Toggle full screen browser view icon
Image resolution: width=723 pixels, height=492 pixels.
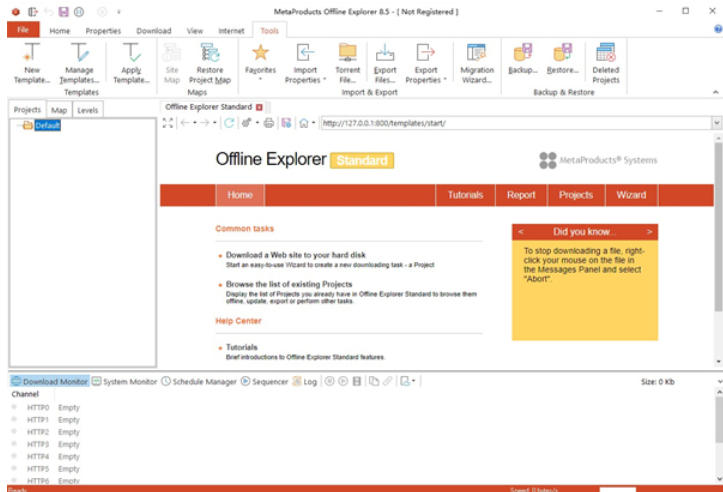click(168, 123)
